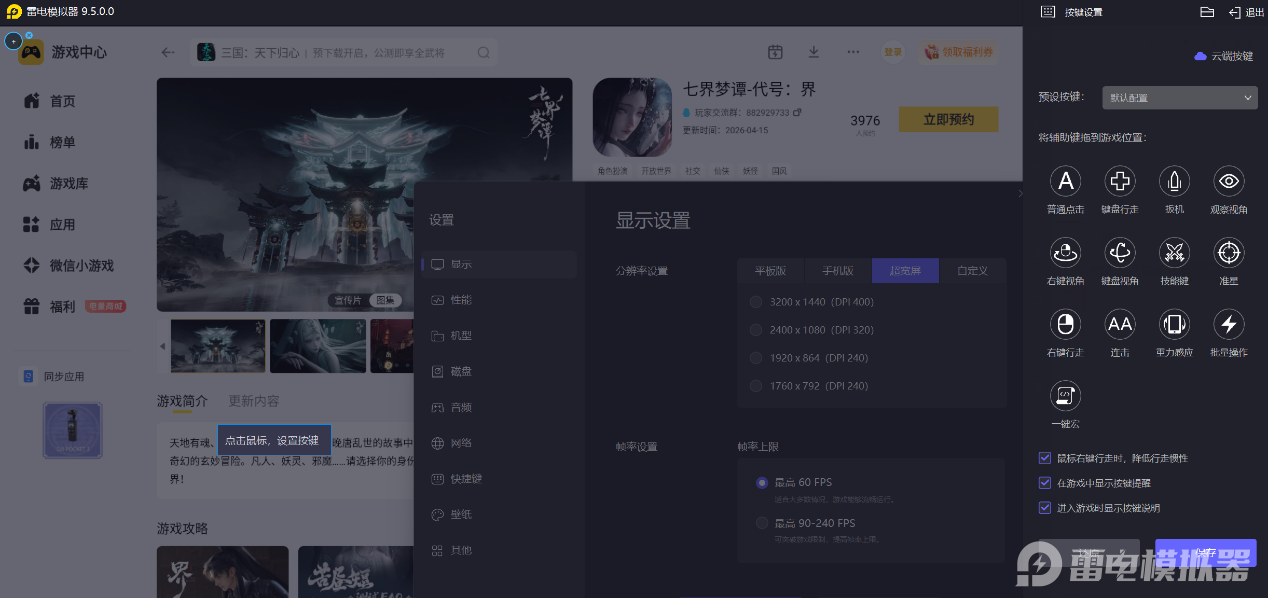Open 机型 settings category
The height and width of the screenshot is (598, 1268).
click(499, 336)
